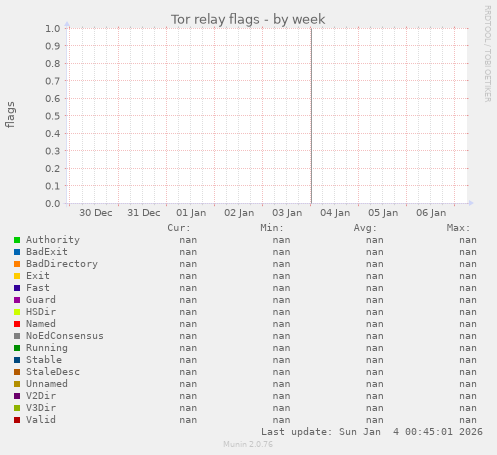Click the Guard purple legend swatch
The image size is (497, 455).
pos(17,300)
